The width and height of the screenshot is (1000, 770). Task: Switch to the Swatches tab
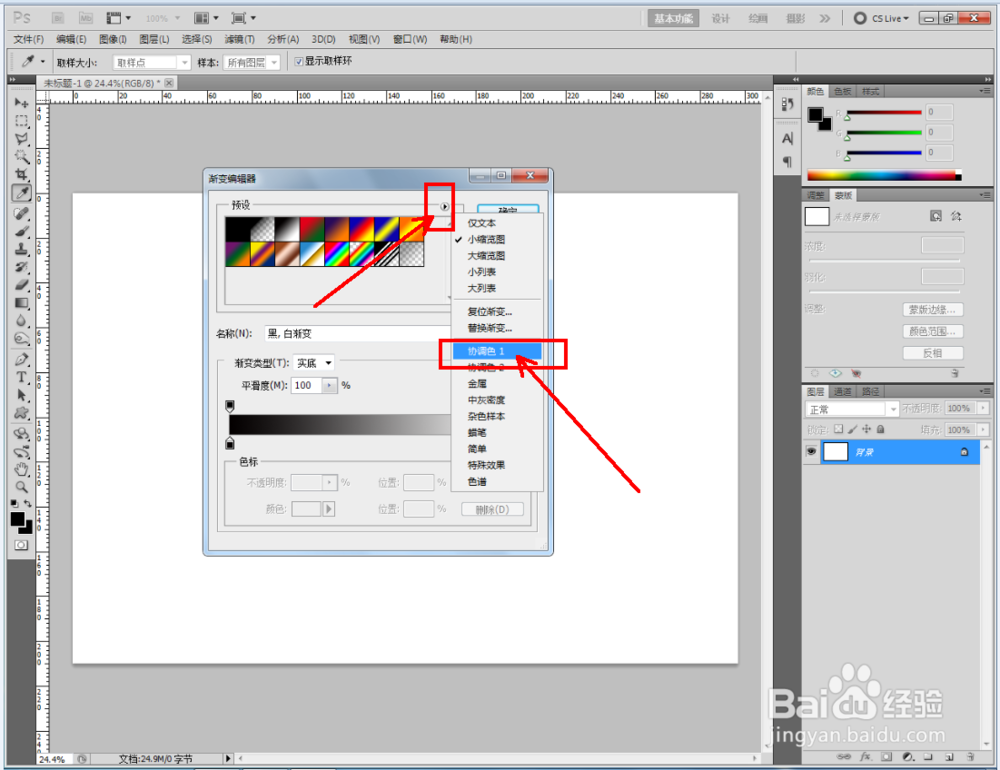coord(842,91)
